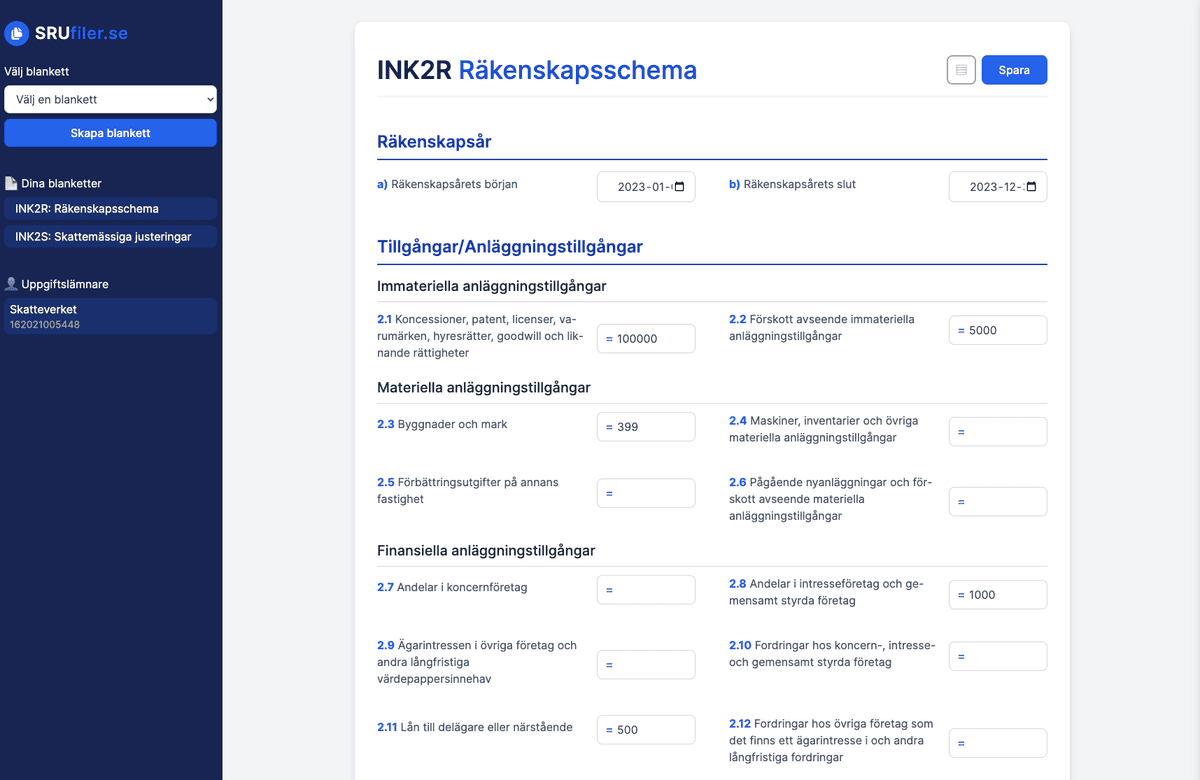Click the Spara button
1200x780 pixels.
(x=1014, y=69)
